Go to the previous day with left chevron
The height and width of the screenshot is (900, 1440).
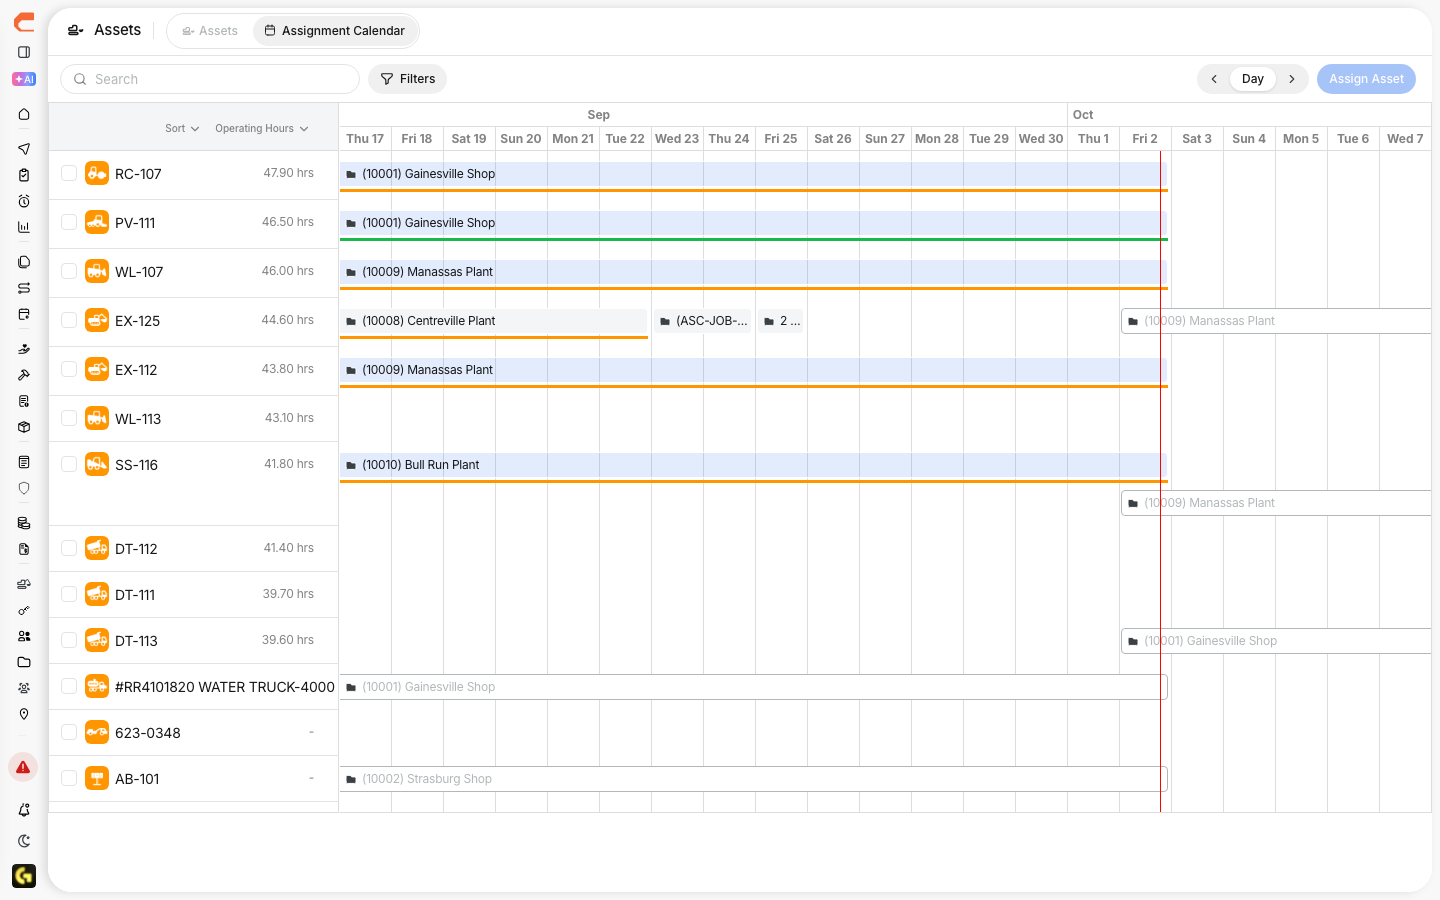click(1214, 79)
